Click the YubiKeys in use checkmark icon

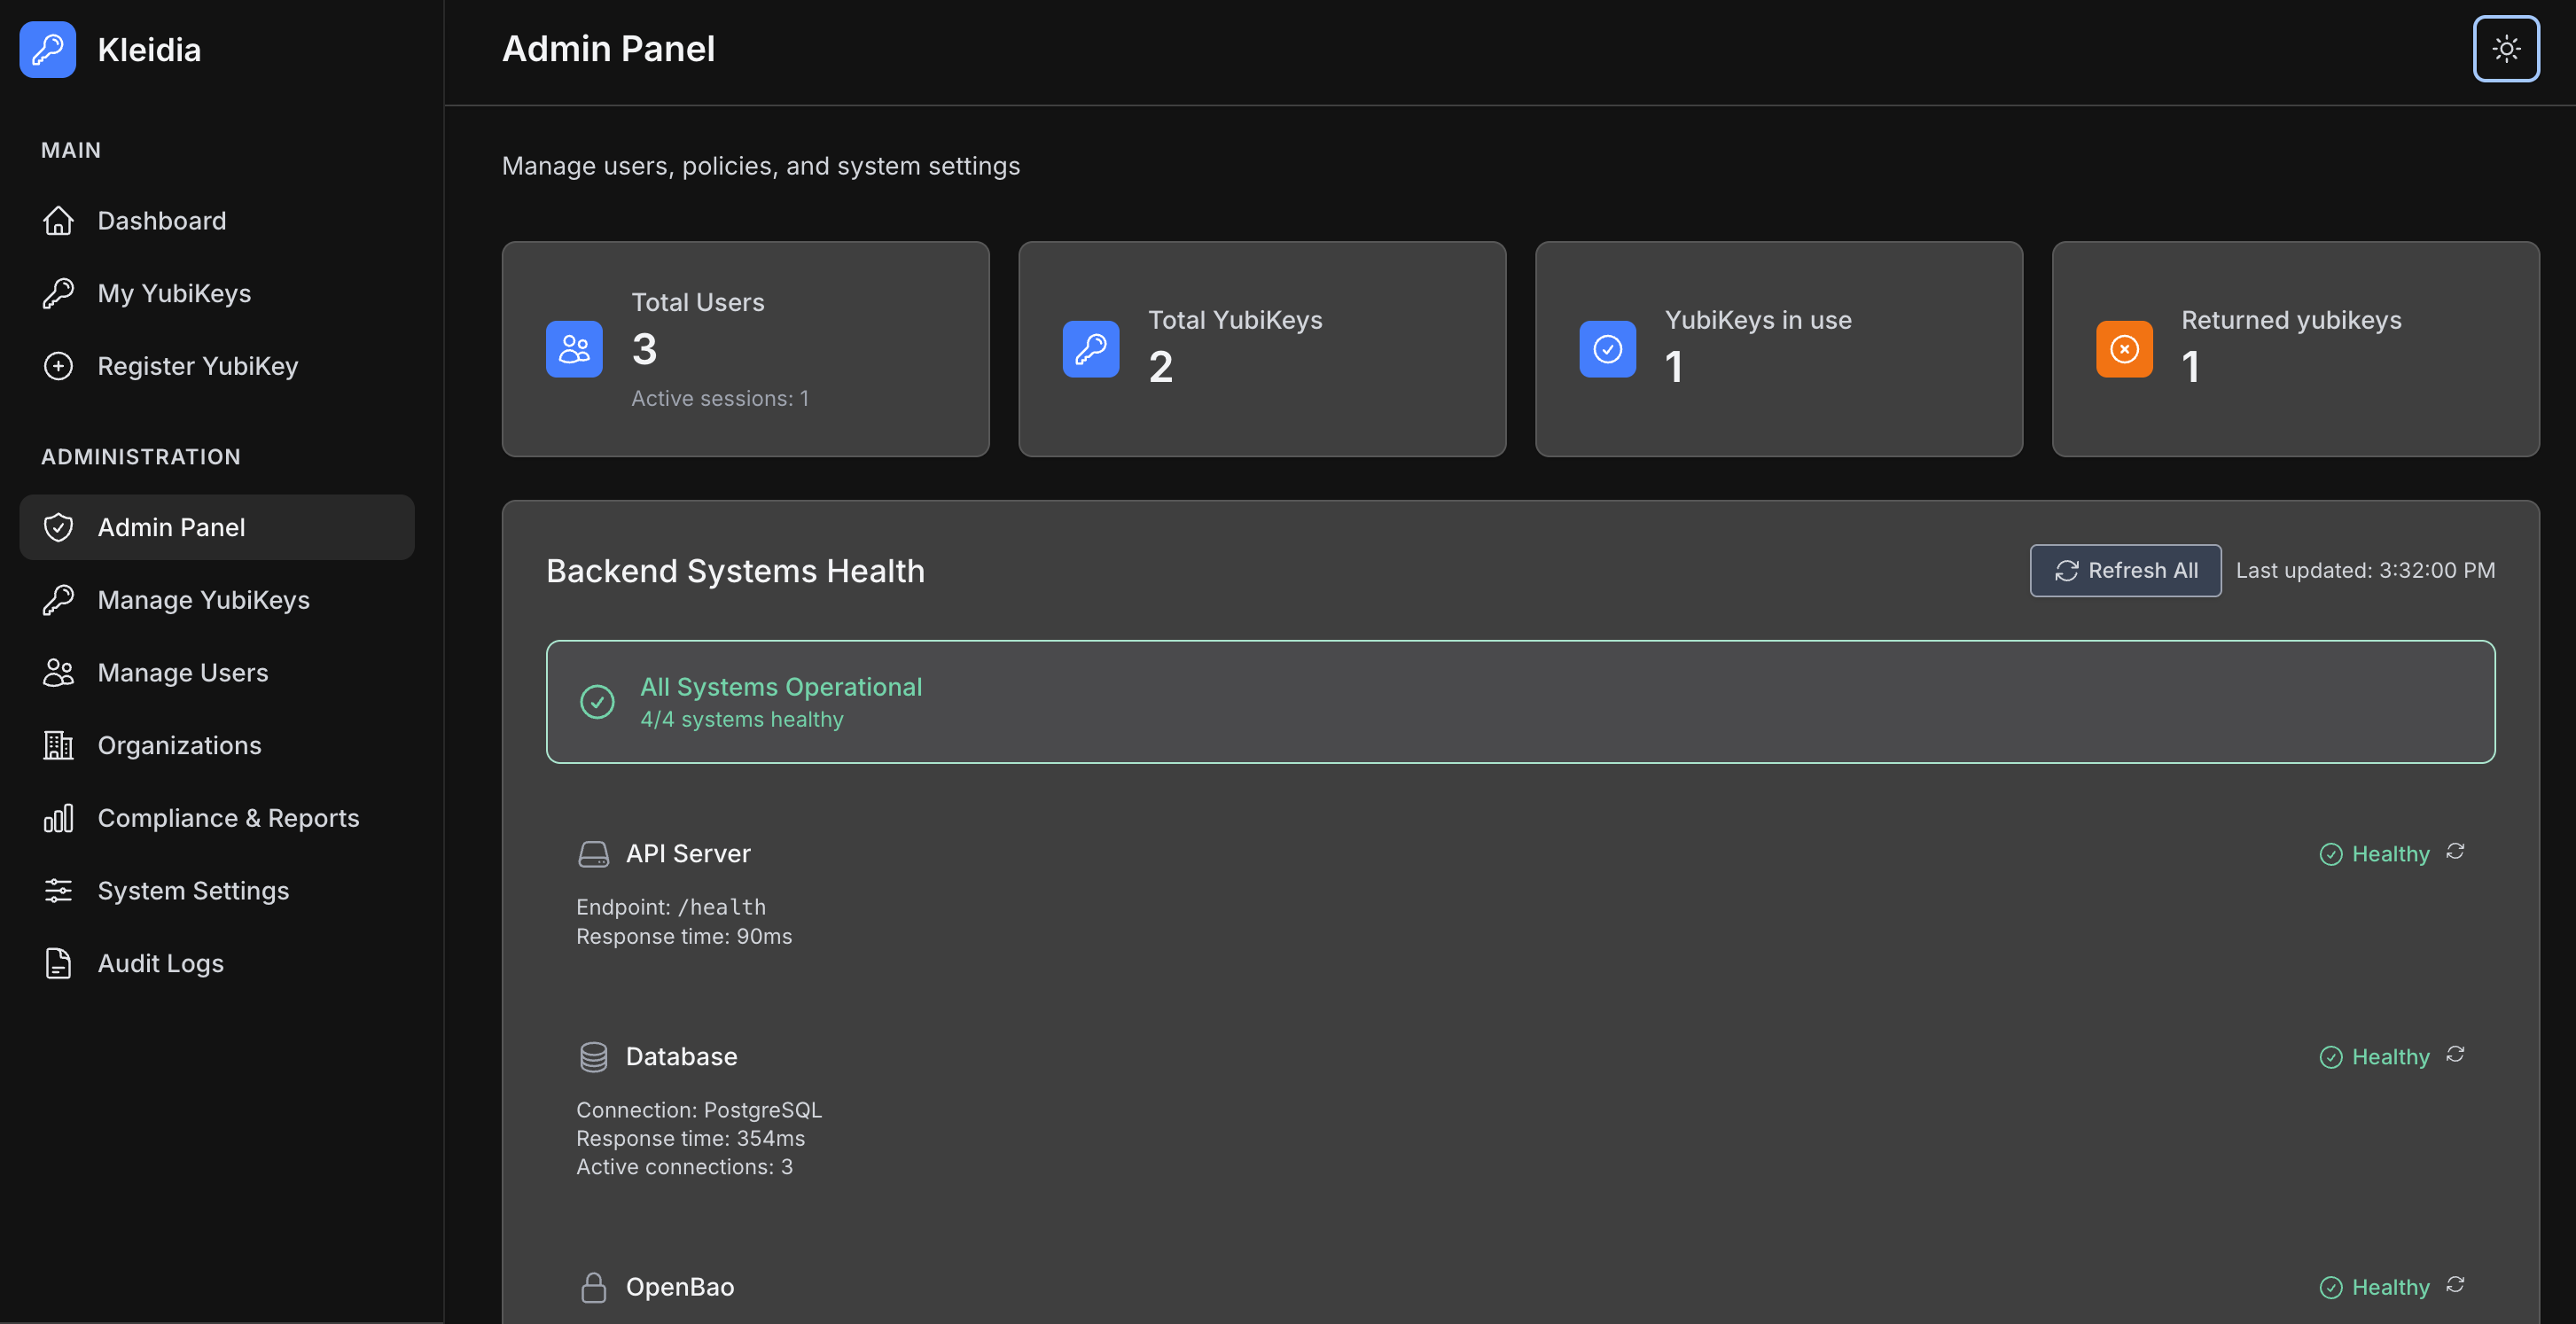coord(1607,349)
